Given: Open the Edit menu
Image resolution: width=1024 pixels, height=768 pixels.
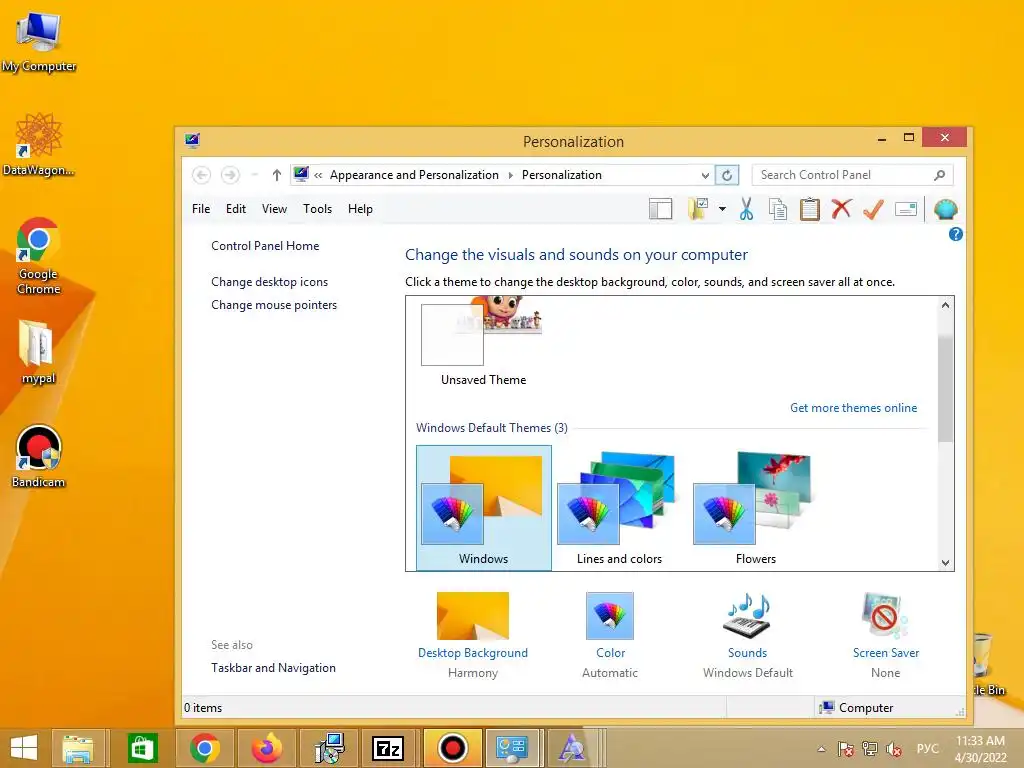Looking at the screenshot, I should click(x=236, y=209).
